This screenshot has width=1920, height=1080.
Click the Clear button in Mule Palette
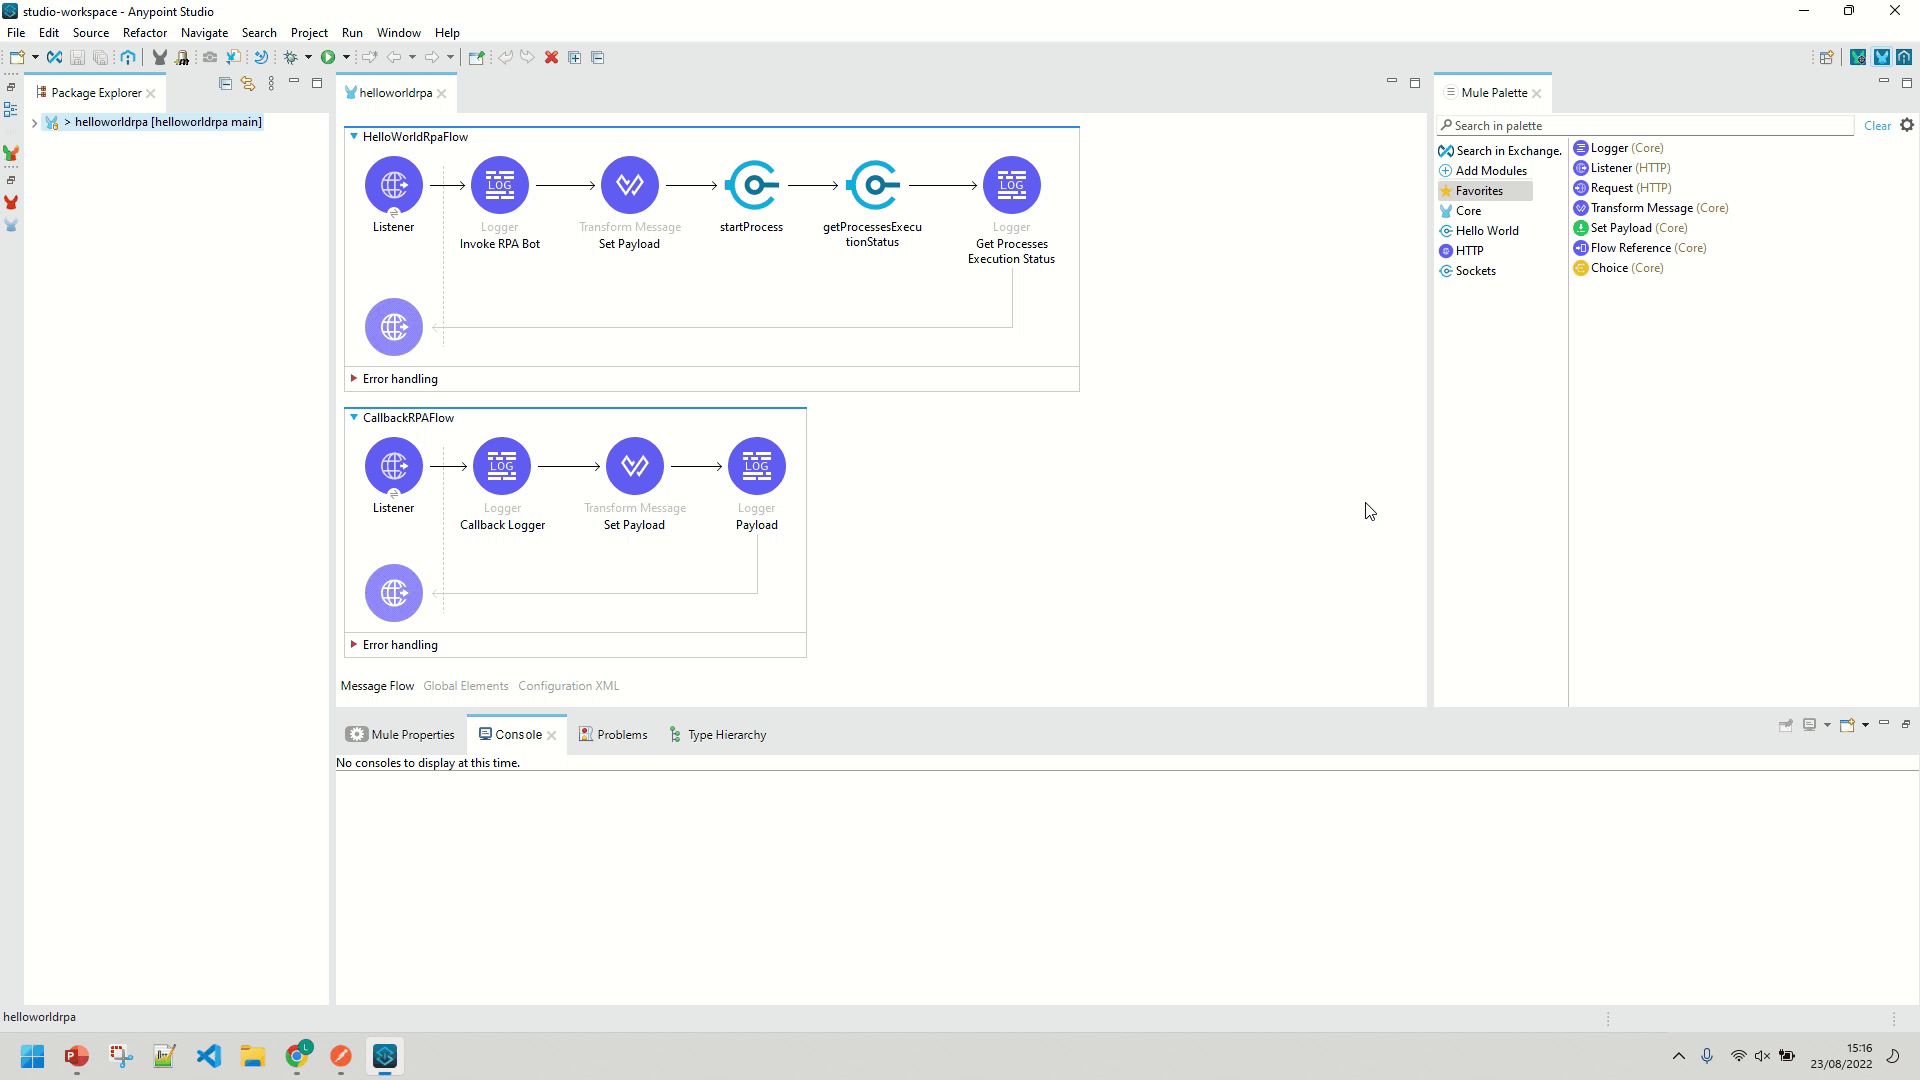click(x=1878, y=124)
